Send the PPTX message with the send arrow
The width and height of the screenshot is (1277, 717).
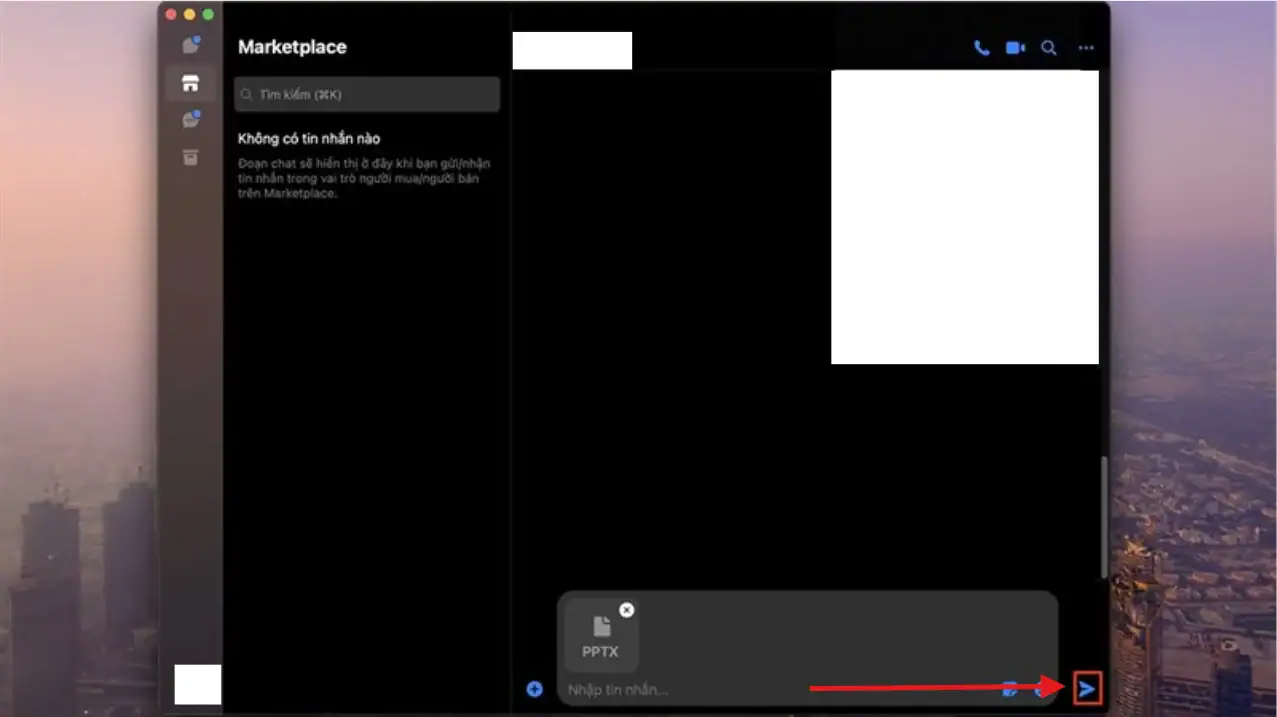(x=1087, y=688)
